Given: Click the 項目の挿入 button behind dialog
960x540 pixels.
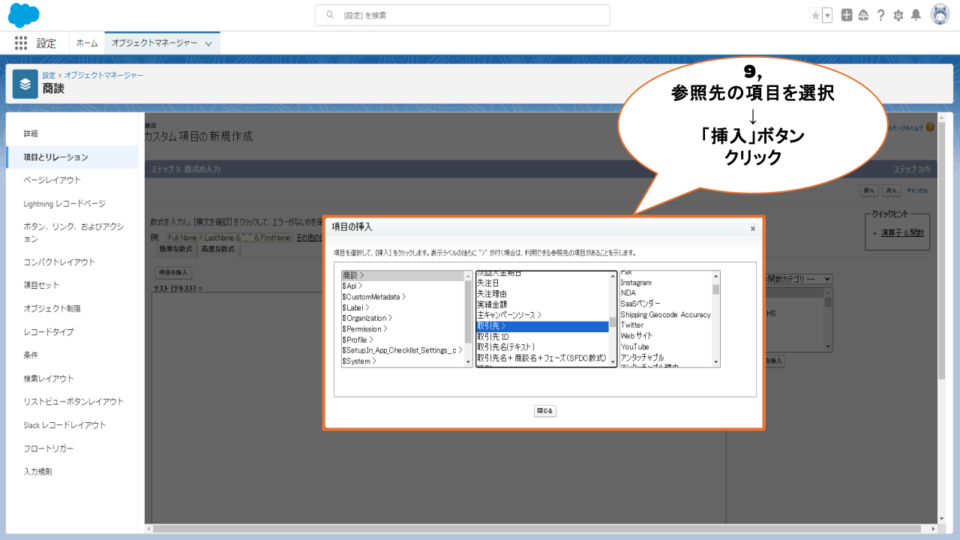Looking at the screenshot, I should pos(173,272).
